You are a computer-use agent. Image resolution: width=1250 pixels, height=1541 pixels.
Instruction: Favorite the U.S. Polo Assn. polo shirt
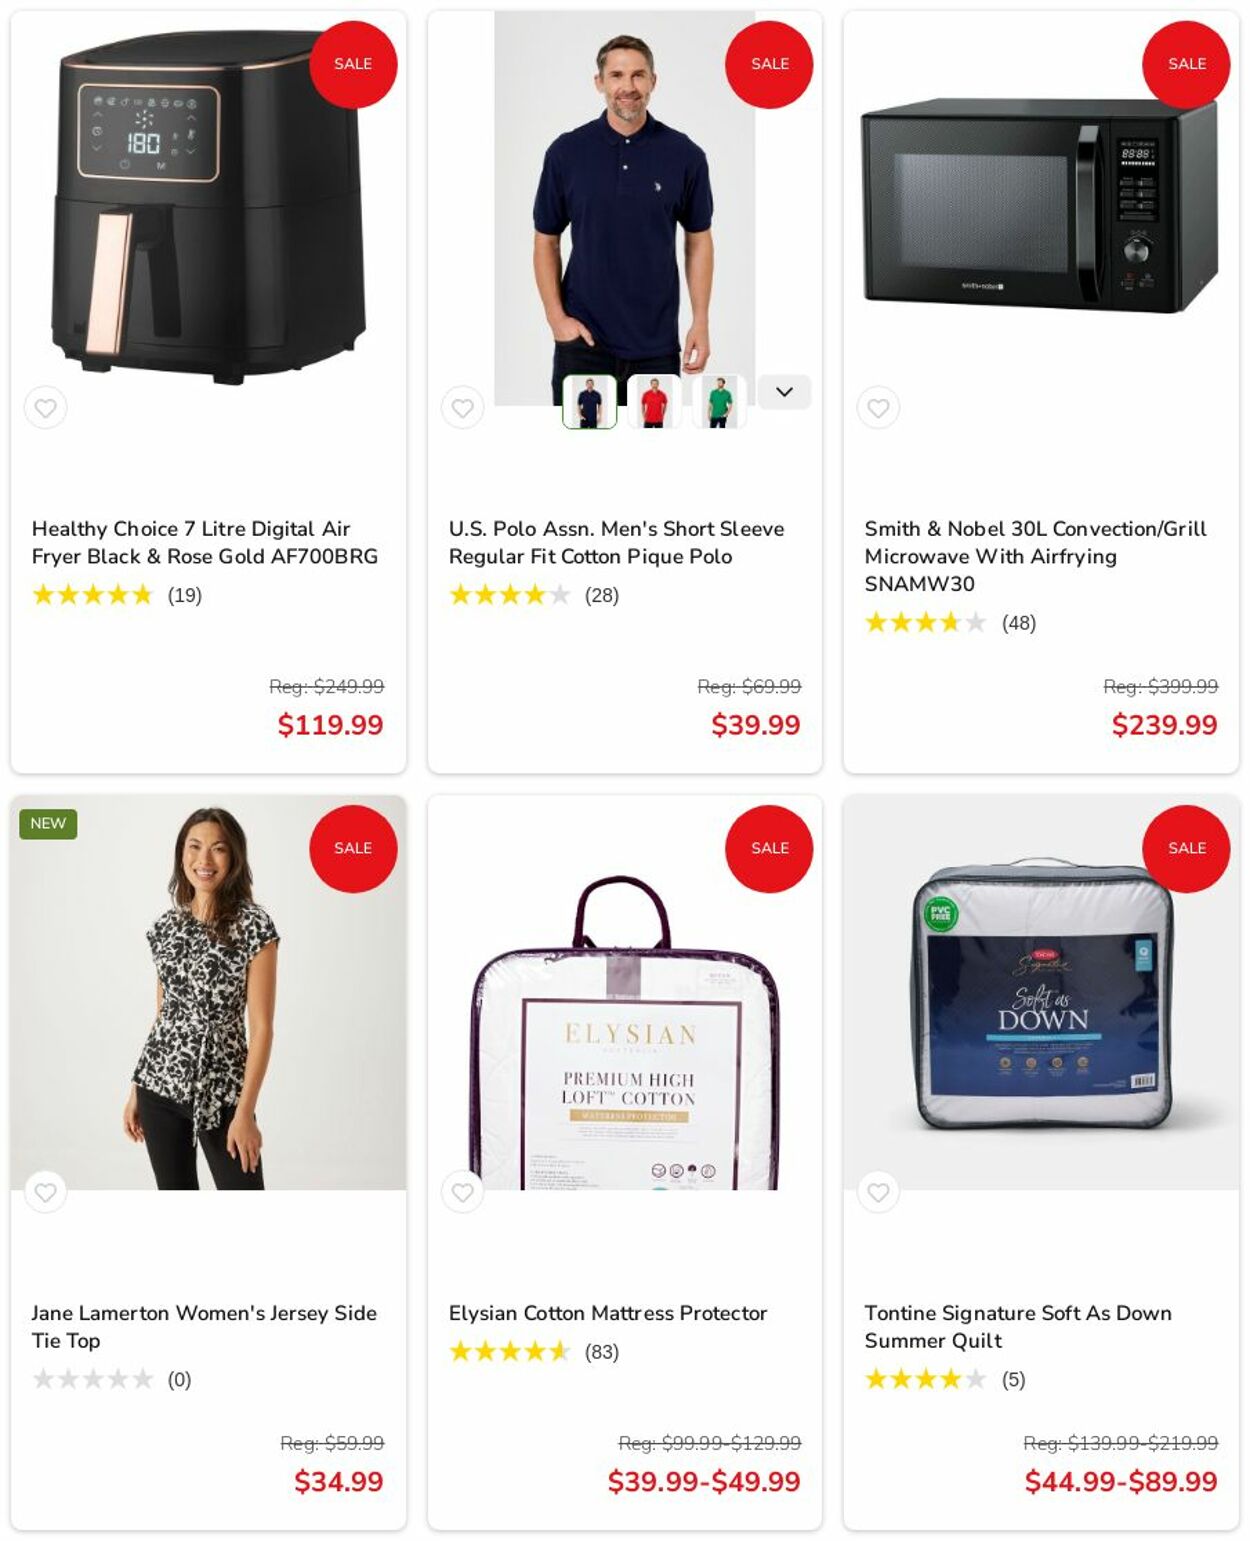tap(462, 408)
